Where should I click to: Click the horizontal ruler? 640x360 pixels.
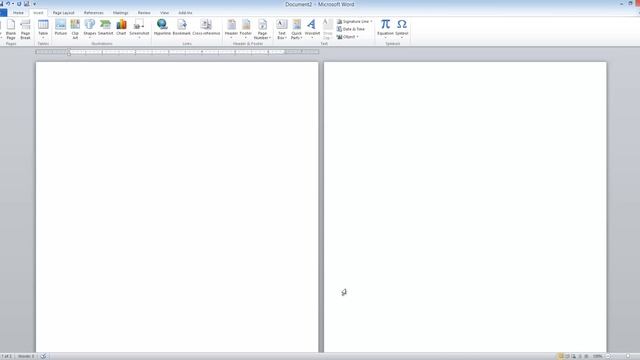pyautogui.click(x=177, y=52)
